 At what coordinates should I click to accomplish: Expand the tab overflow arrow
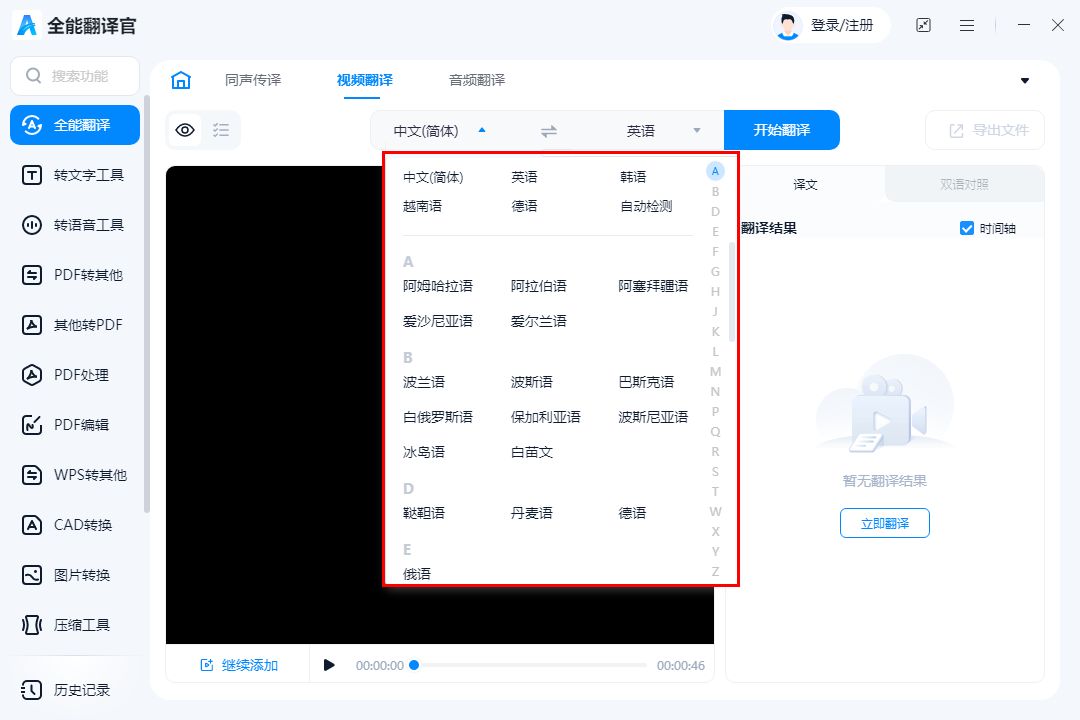pyautogui.click(x=1024, y=81)
